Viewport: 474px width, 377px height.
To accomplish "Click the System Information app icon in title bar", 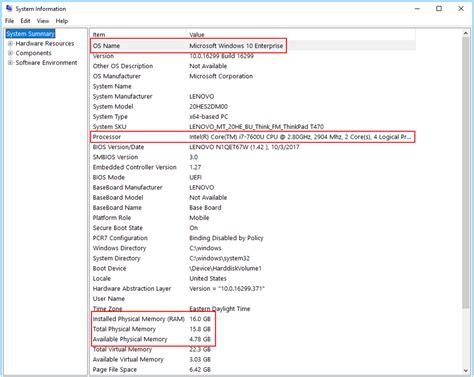I will 9,8.
